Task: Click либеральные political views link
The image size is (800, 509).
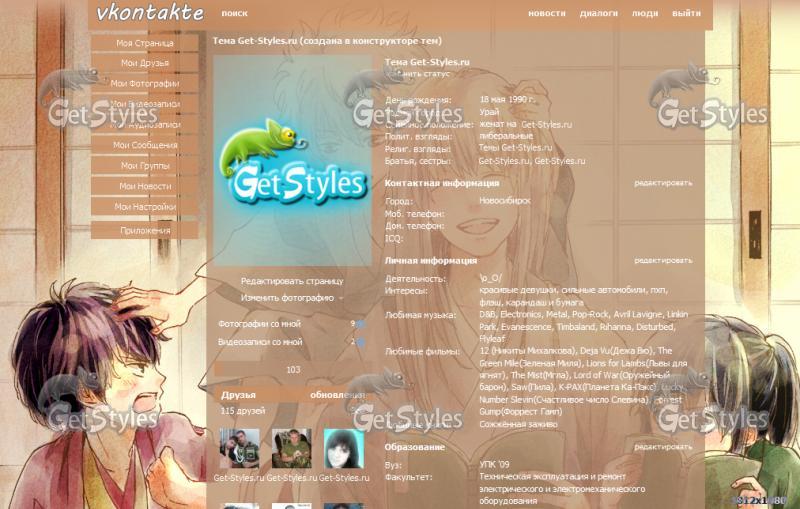Action: tap(506, 136)
